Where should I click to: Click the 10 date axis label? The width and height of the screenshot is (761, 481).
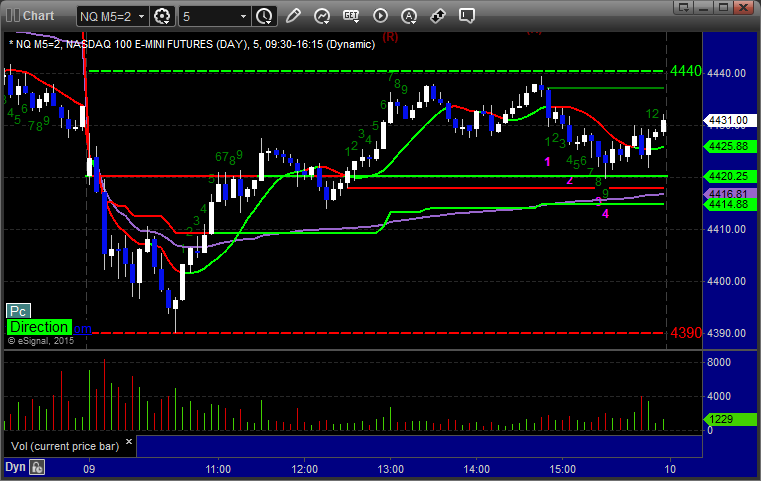[x=670, y=469]
